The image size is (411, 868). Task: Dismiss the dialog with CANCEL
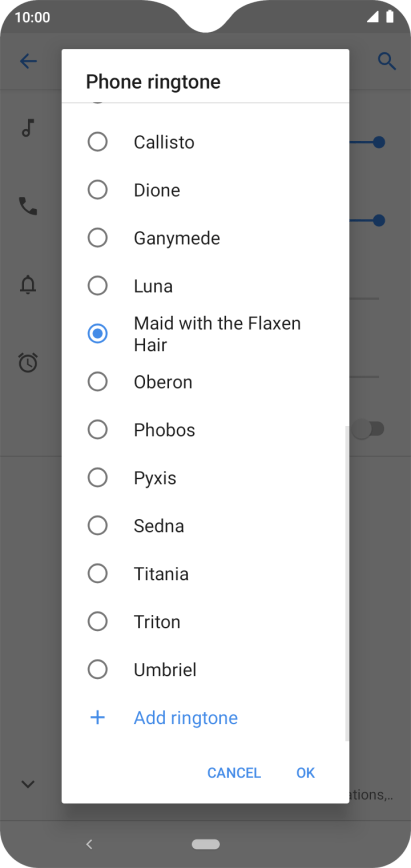(234, 773)
